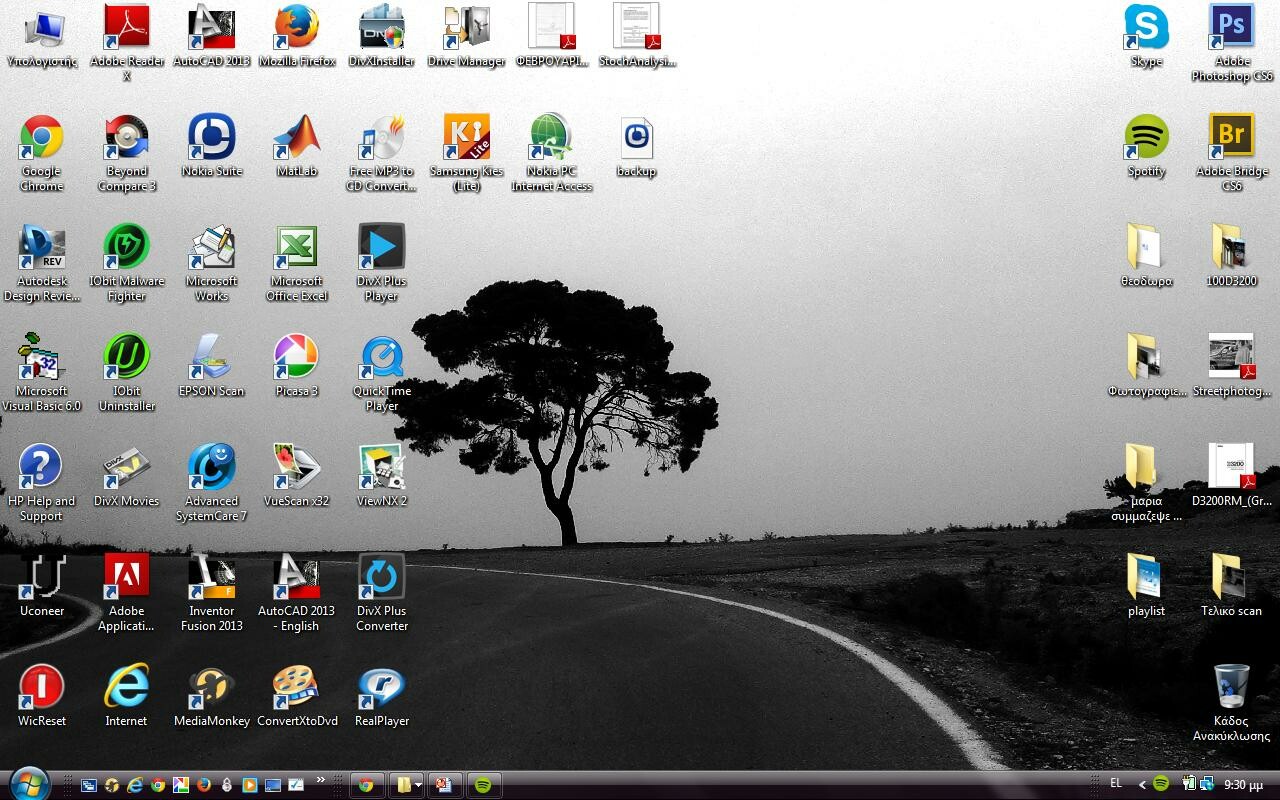The image size is (1280, 800).
Task: Select the Adobe Bridge CS6 icon
Action: coord(1232,138)
